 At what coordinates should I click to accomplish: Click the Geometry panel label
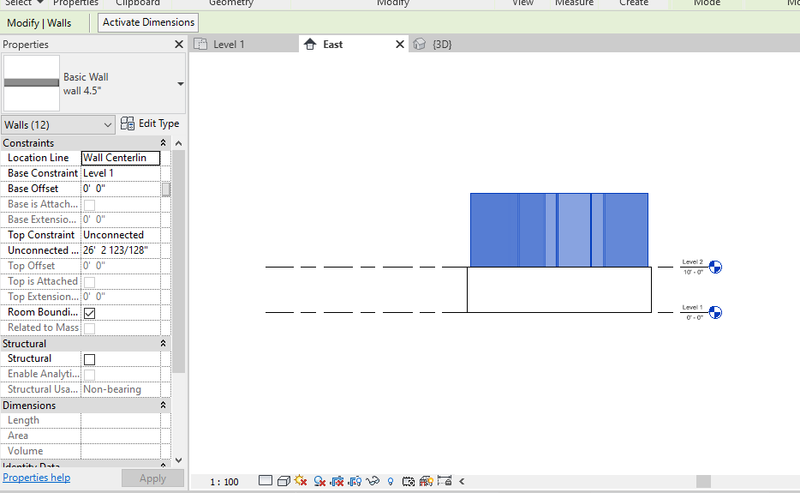click(231, 3)
